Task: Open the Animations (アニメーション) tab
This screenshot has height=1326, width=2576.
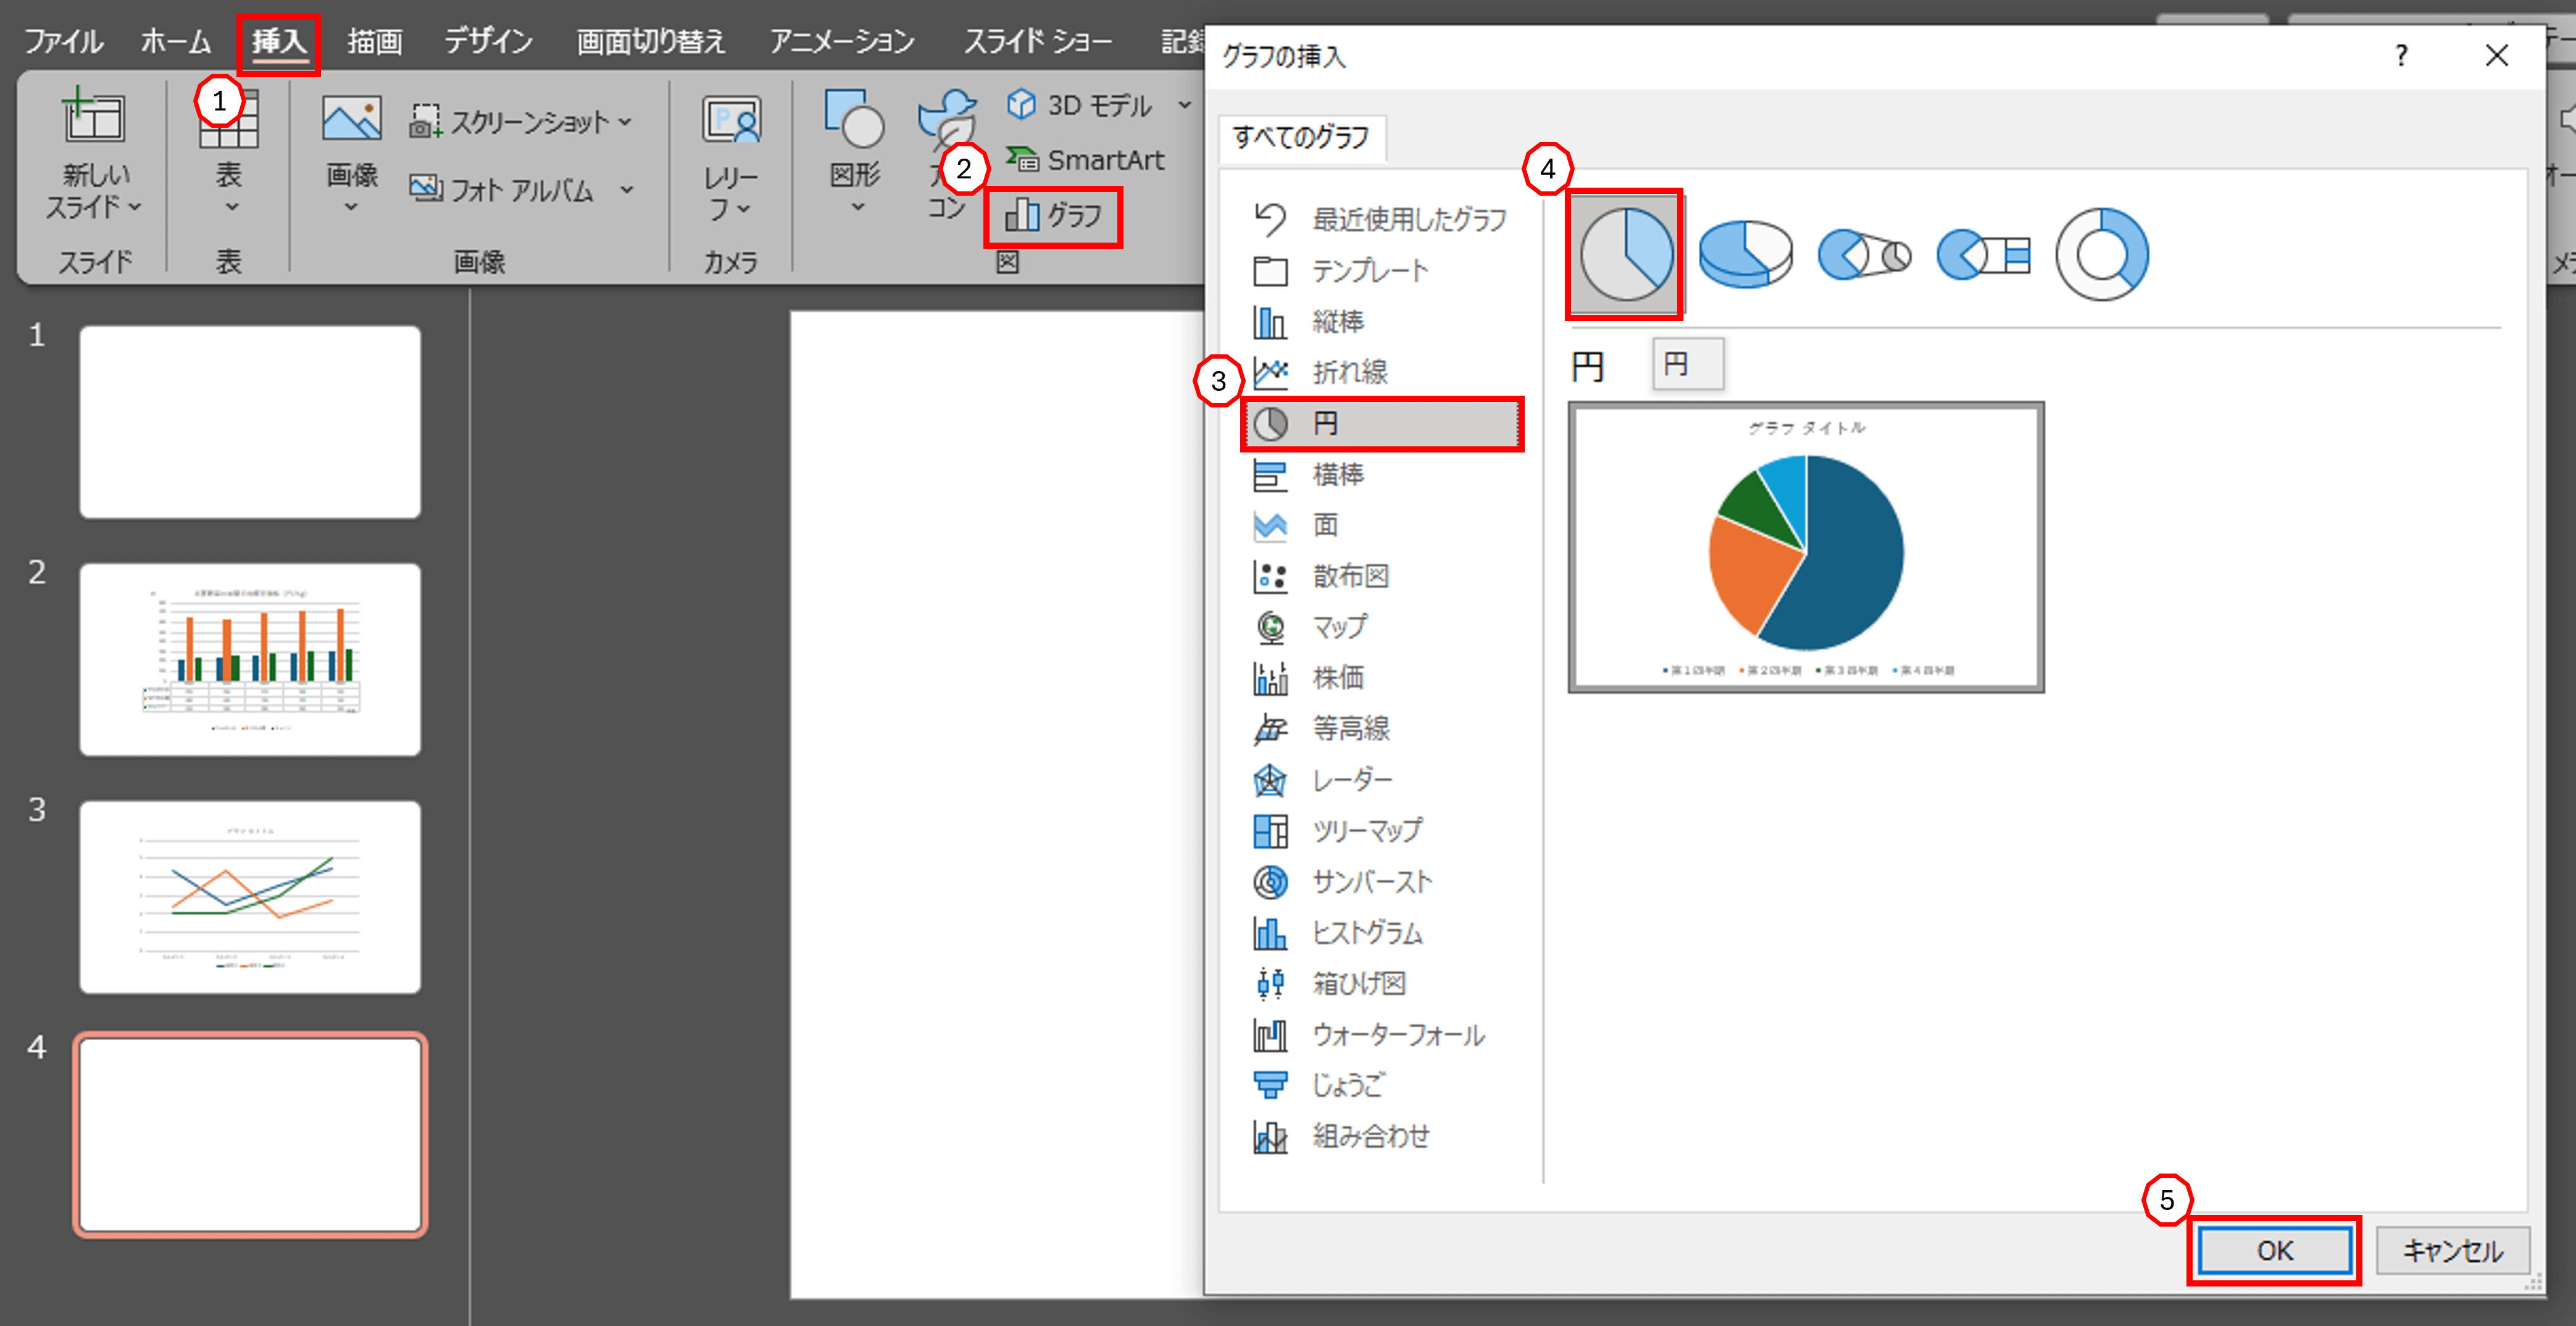Action: (x=842, y=41)
